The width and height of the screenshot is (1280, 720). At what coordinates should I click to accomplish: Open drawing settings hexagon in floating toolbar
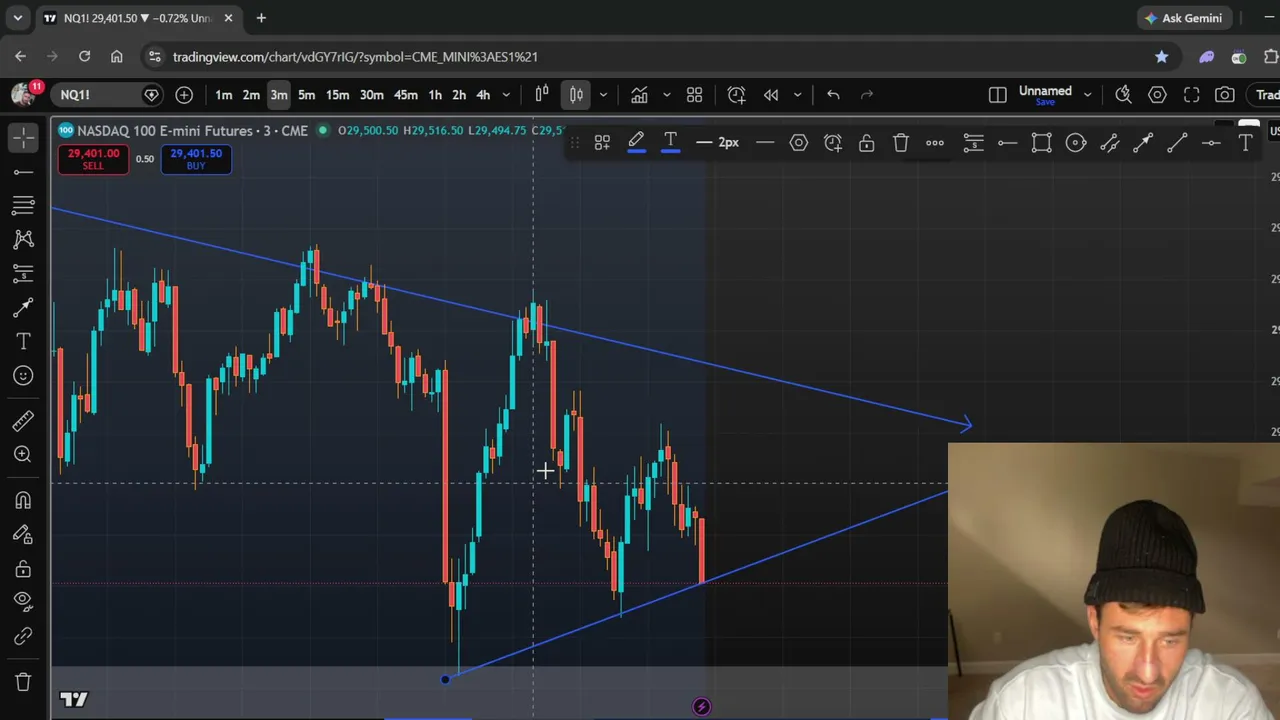point(799,143)
